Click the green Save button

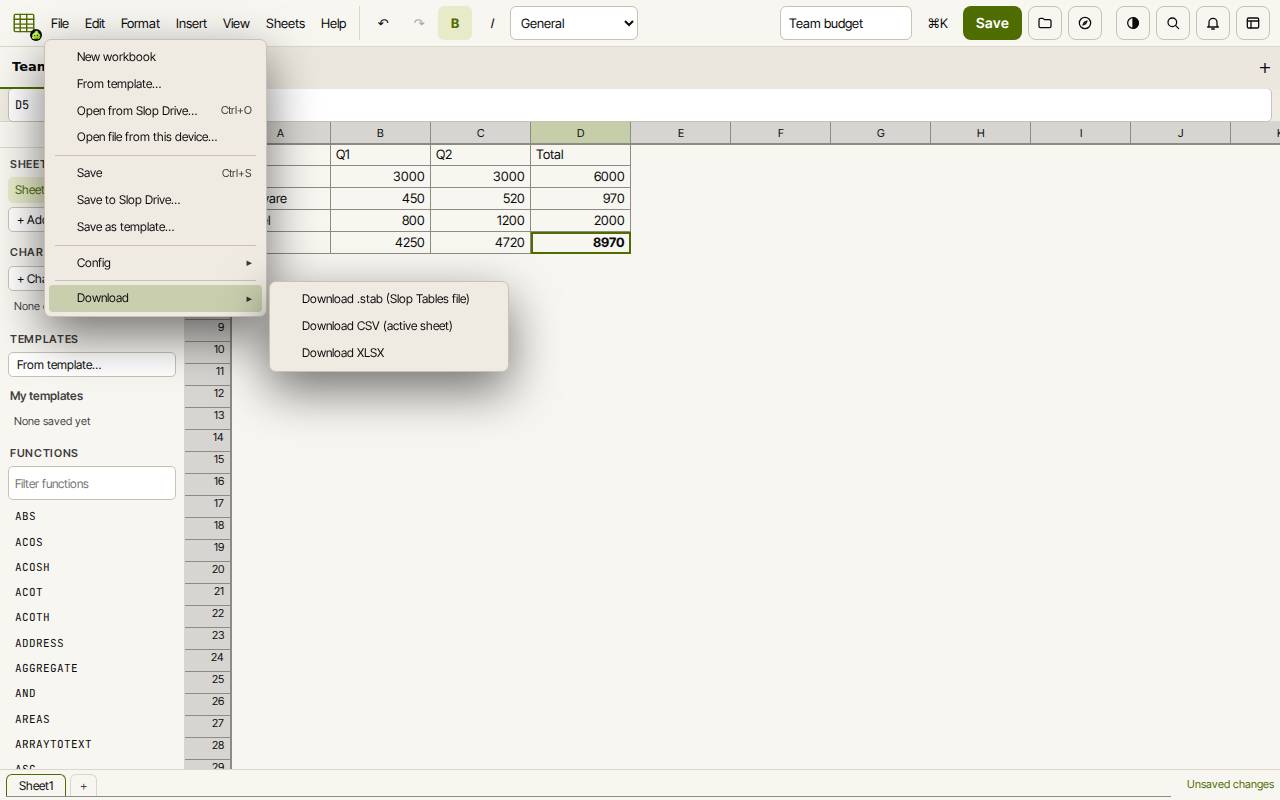992,23
